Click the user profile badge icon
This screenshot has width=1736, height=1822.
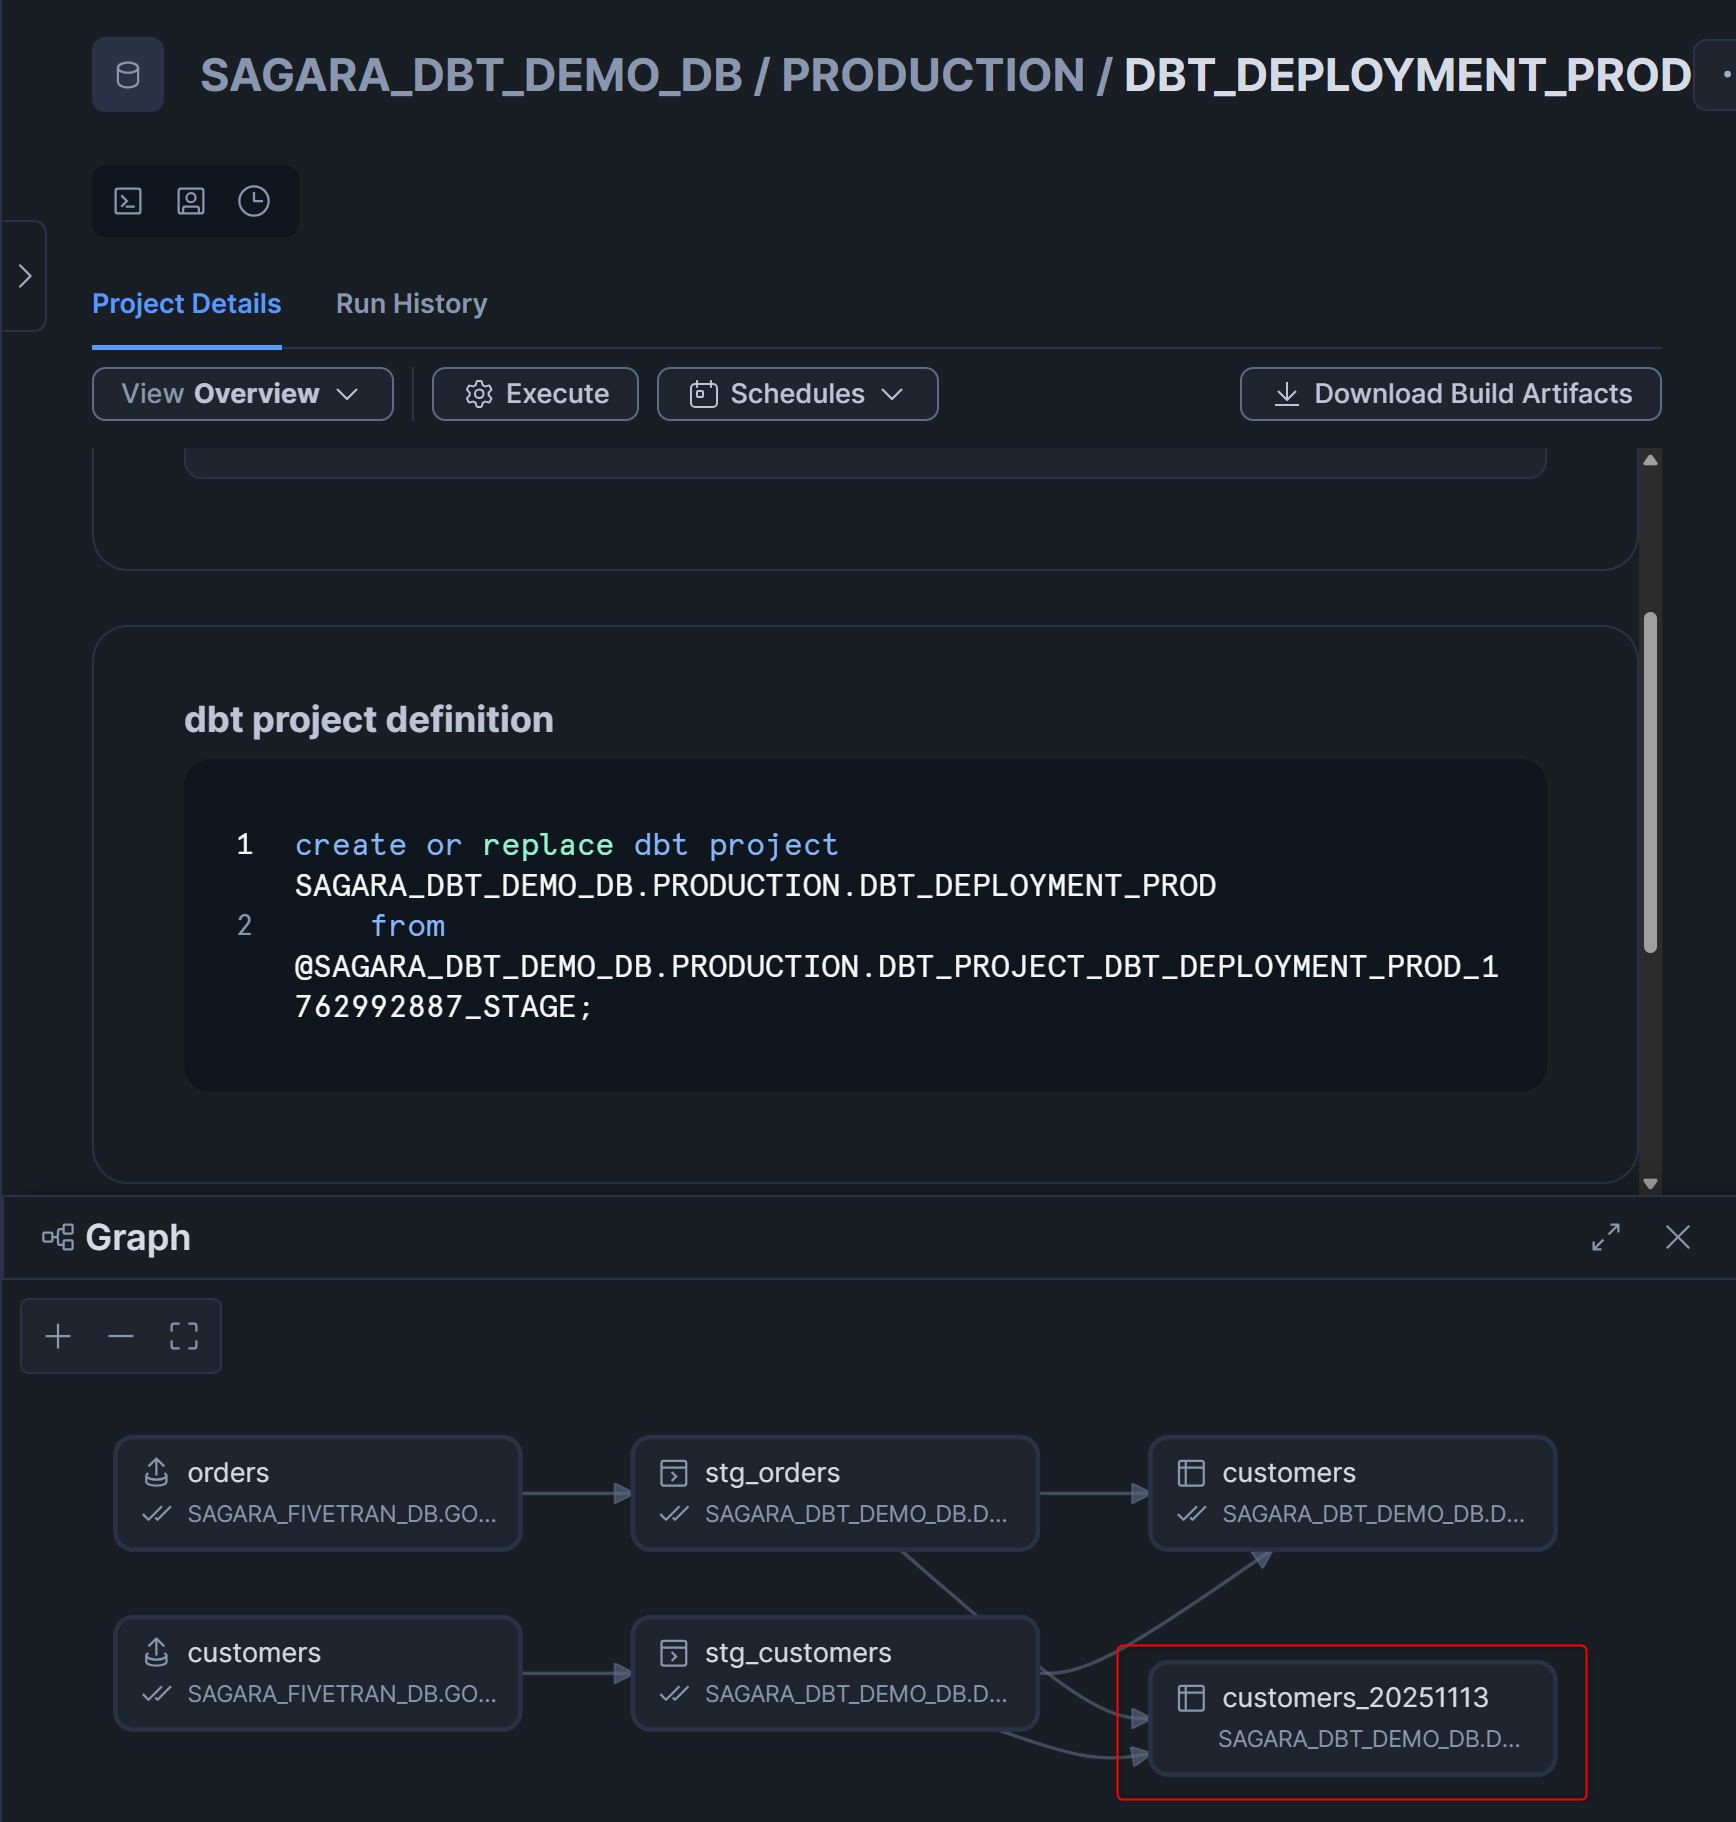click(191, 201)
